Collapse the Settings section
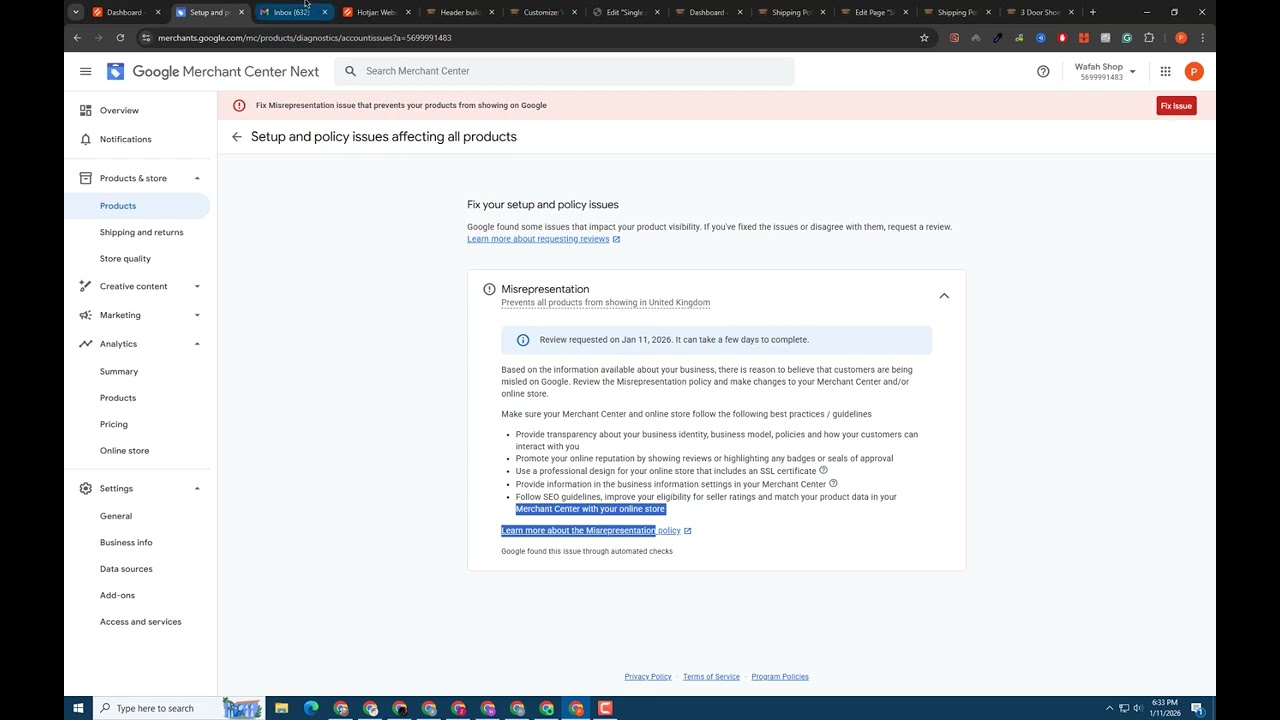The height and width of the screenshot is (720, 1280). point(197,488)
